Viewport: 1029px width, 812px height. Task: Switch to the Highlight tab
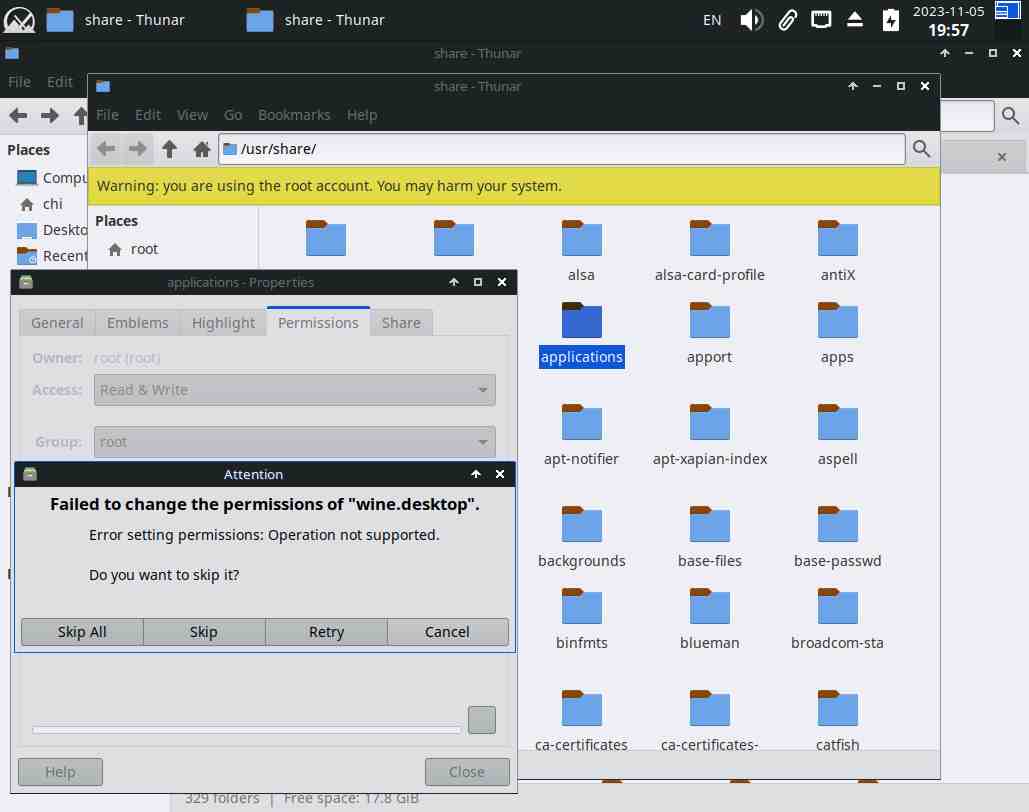pos(223,322)
